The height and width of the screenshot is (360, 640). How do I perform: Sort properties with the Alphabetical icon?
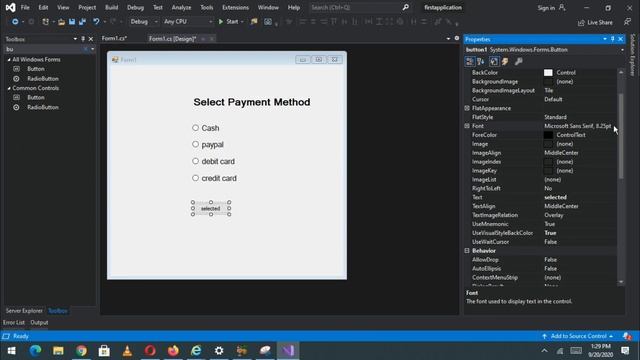[x=481, y=62]
